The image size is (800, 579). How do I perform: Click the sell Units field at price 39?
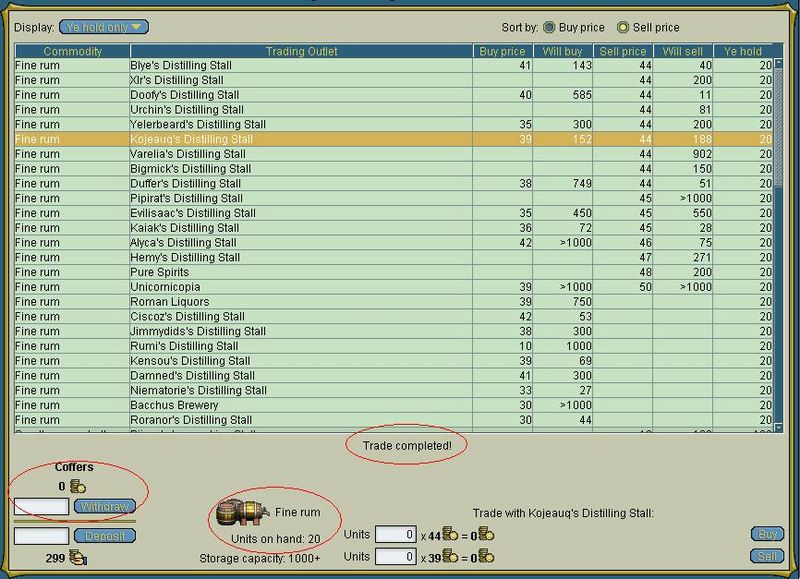395,557
